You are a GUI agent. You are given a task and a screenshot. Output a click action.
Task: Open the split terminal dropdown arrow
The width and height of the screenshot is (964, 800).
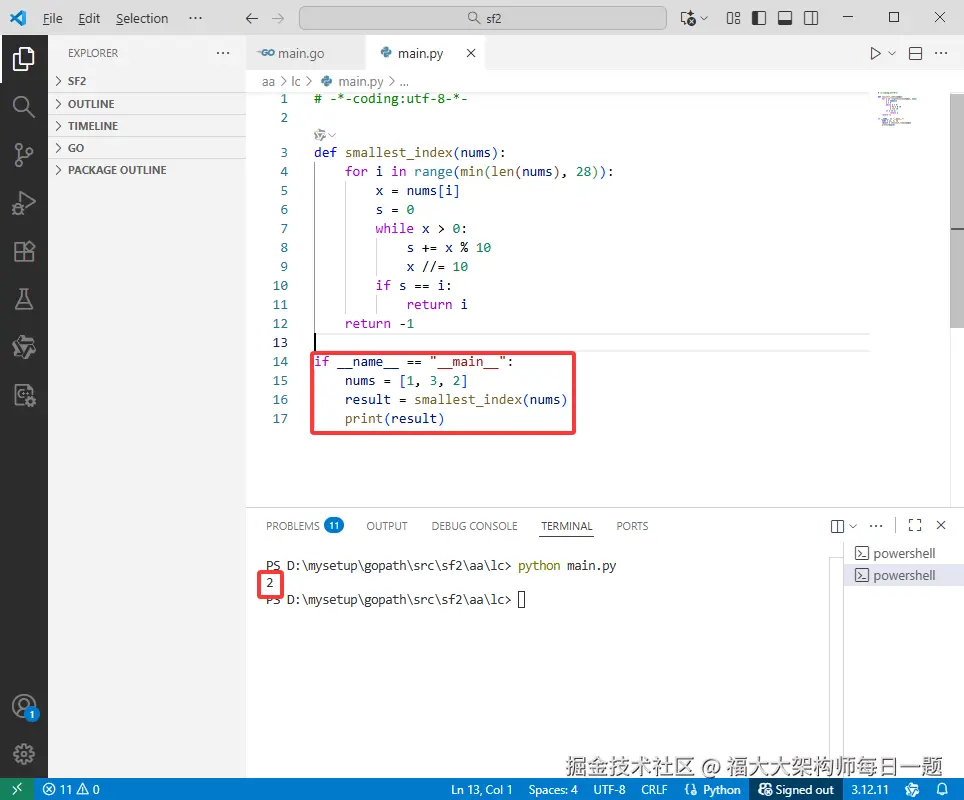[853, 526]
